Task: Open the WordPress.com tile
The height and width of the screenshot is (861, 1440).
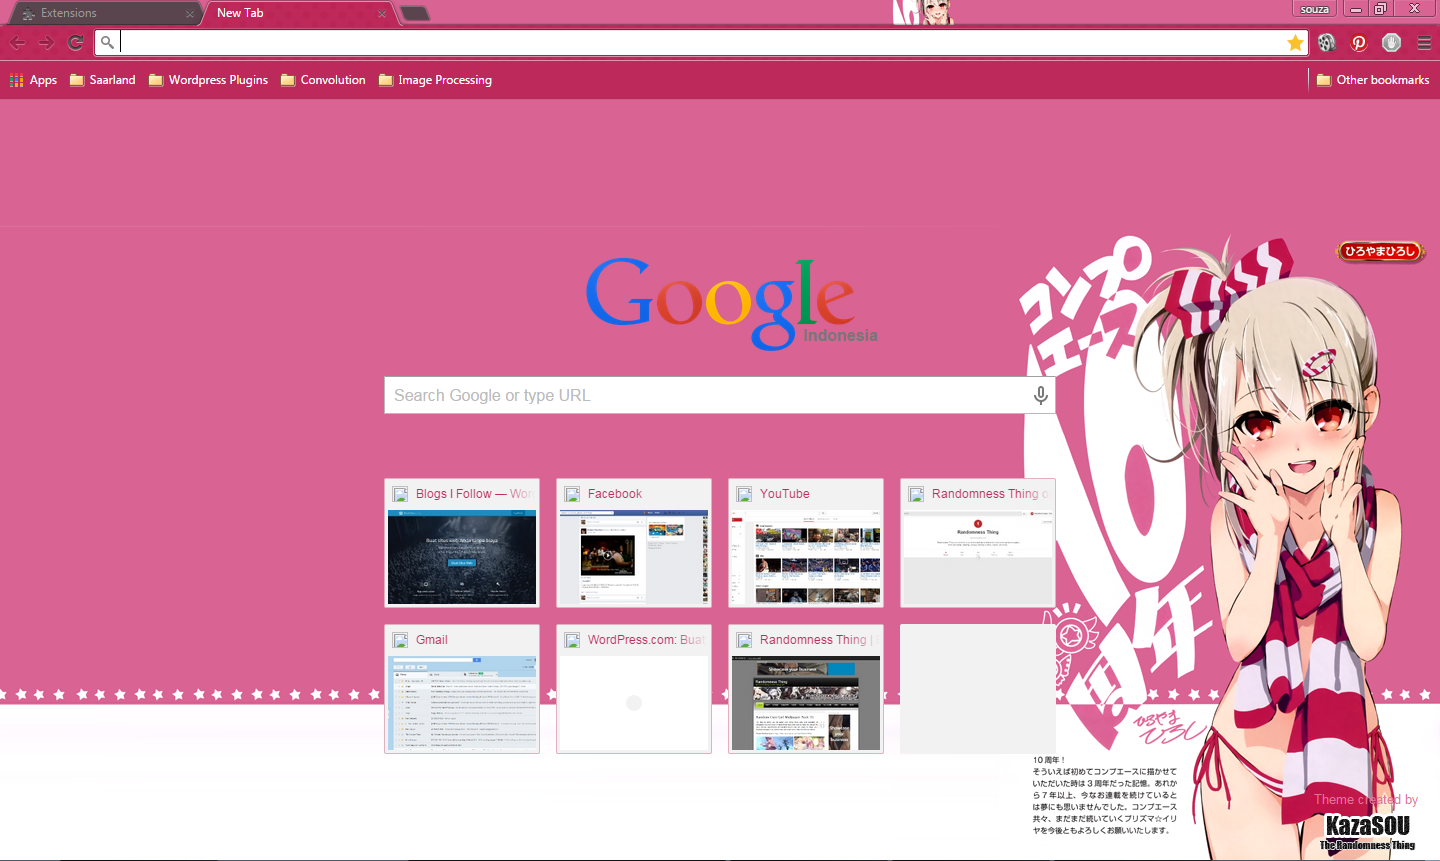Action: (634, 689)
